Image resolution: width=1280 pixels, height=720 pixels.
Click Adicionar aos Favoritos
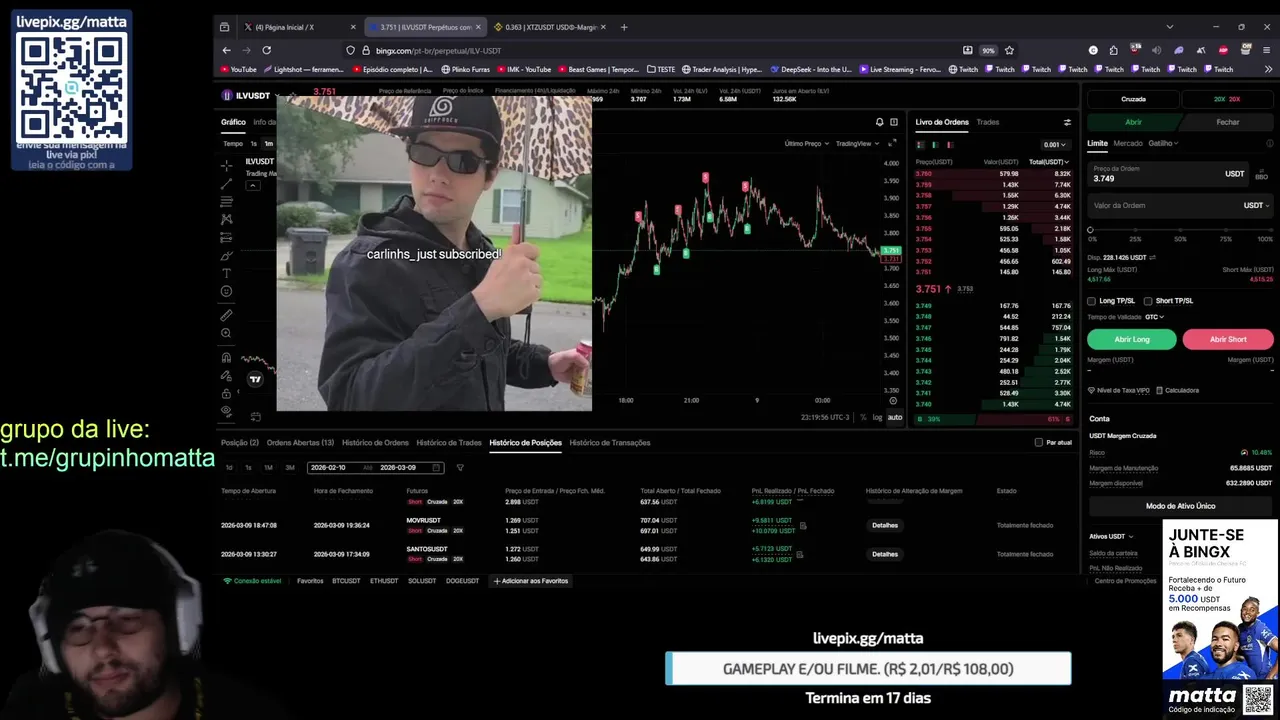(x=530, y=581)
